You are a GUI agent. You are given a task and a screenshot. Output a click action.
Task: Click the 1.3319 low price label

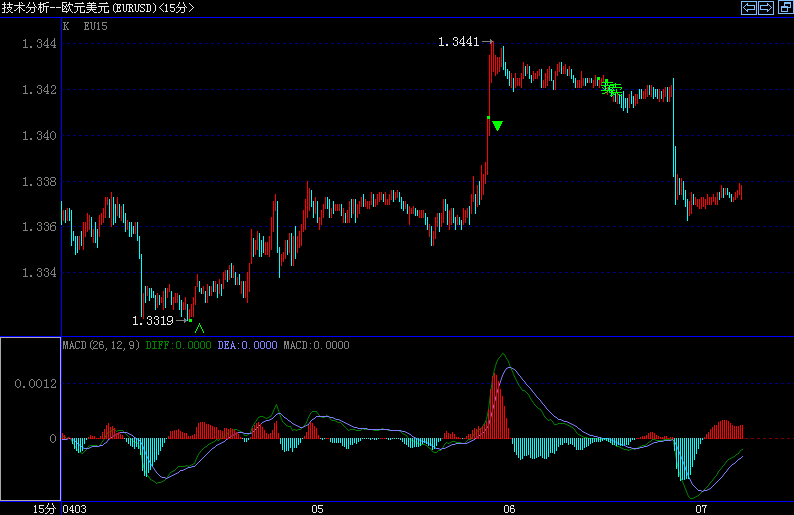pyautogui.click(x=153, y=321)
